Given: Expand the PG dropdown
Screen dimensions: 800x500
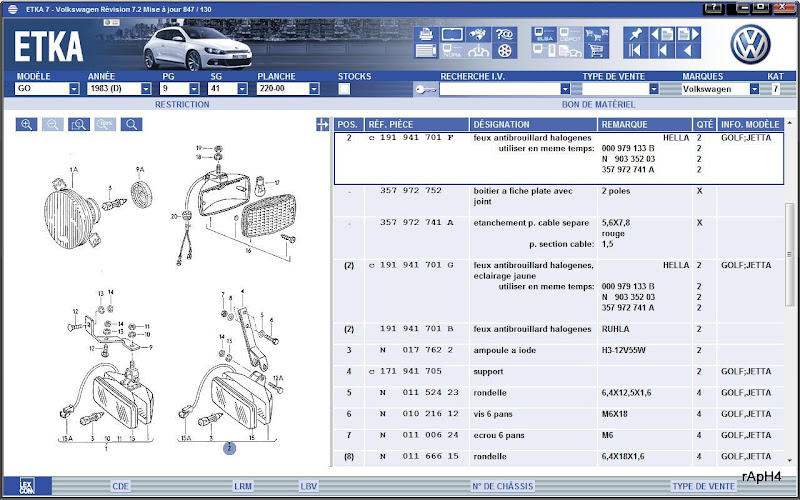Looking at the screenshot, I should pyautogui.click(x=194, y=89).
